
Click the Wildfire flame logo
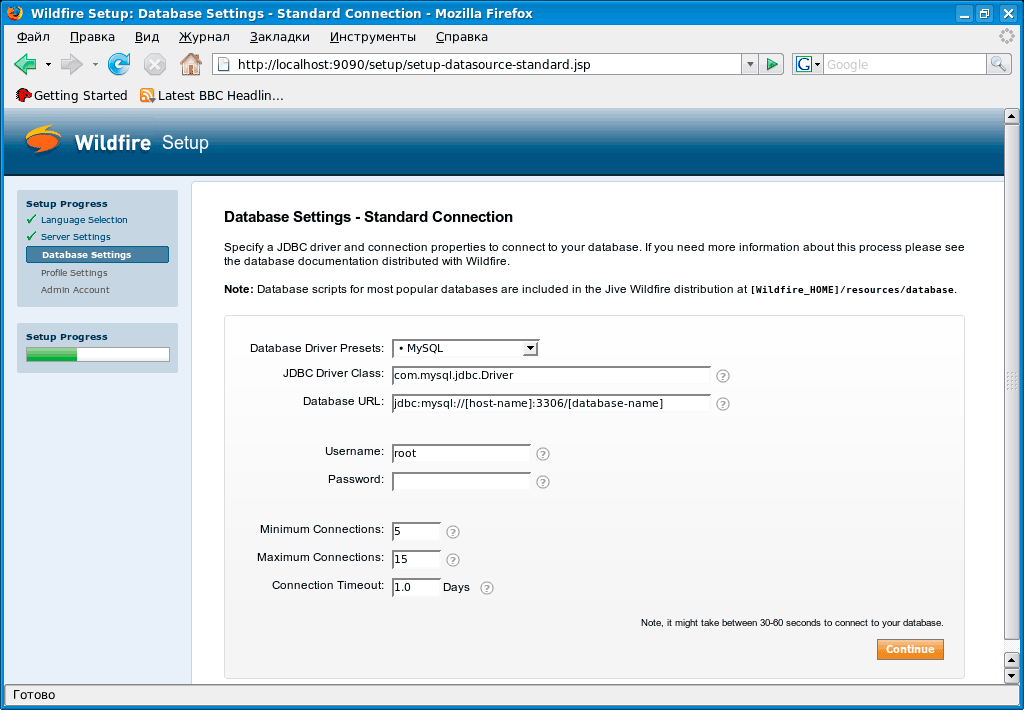(43, 140)
